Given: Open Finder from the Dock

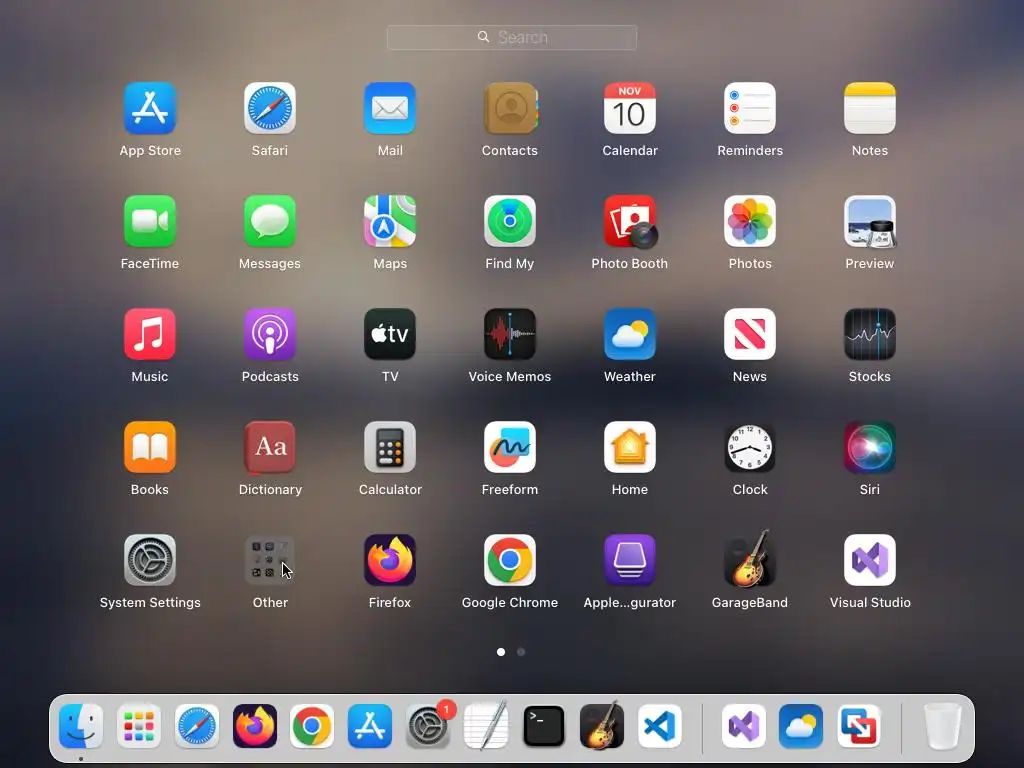Looking at the screenshot, I should (x=81, y=726).
